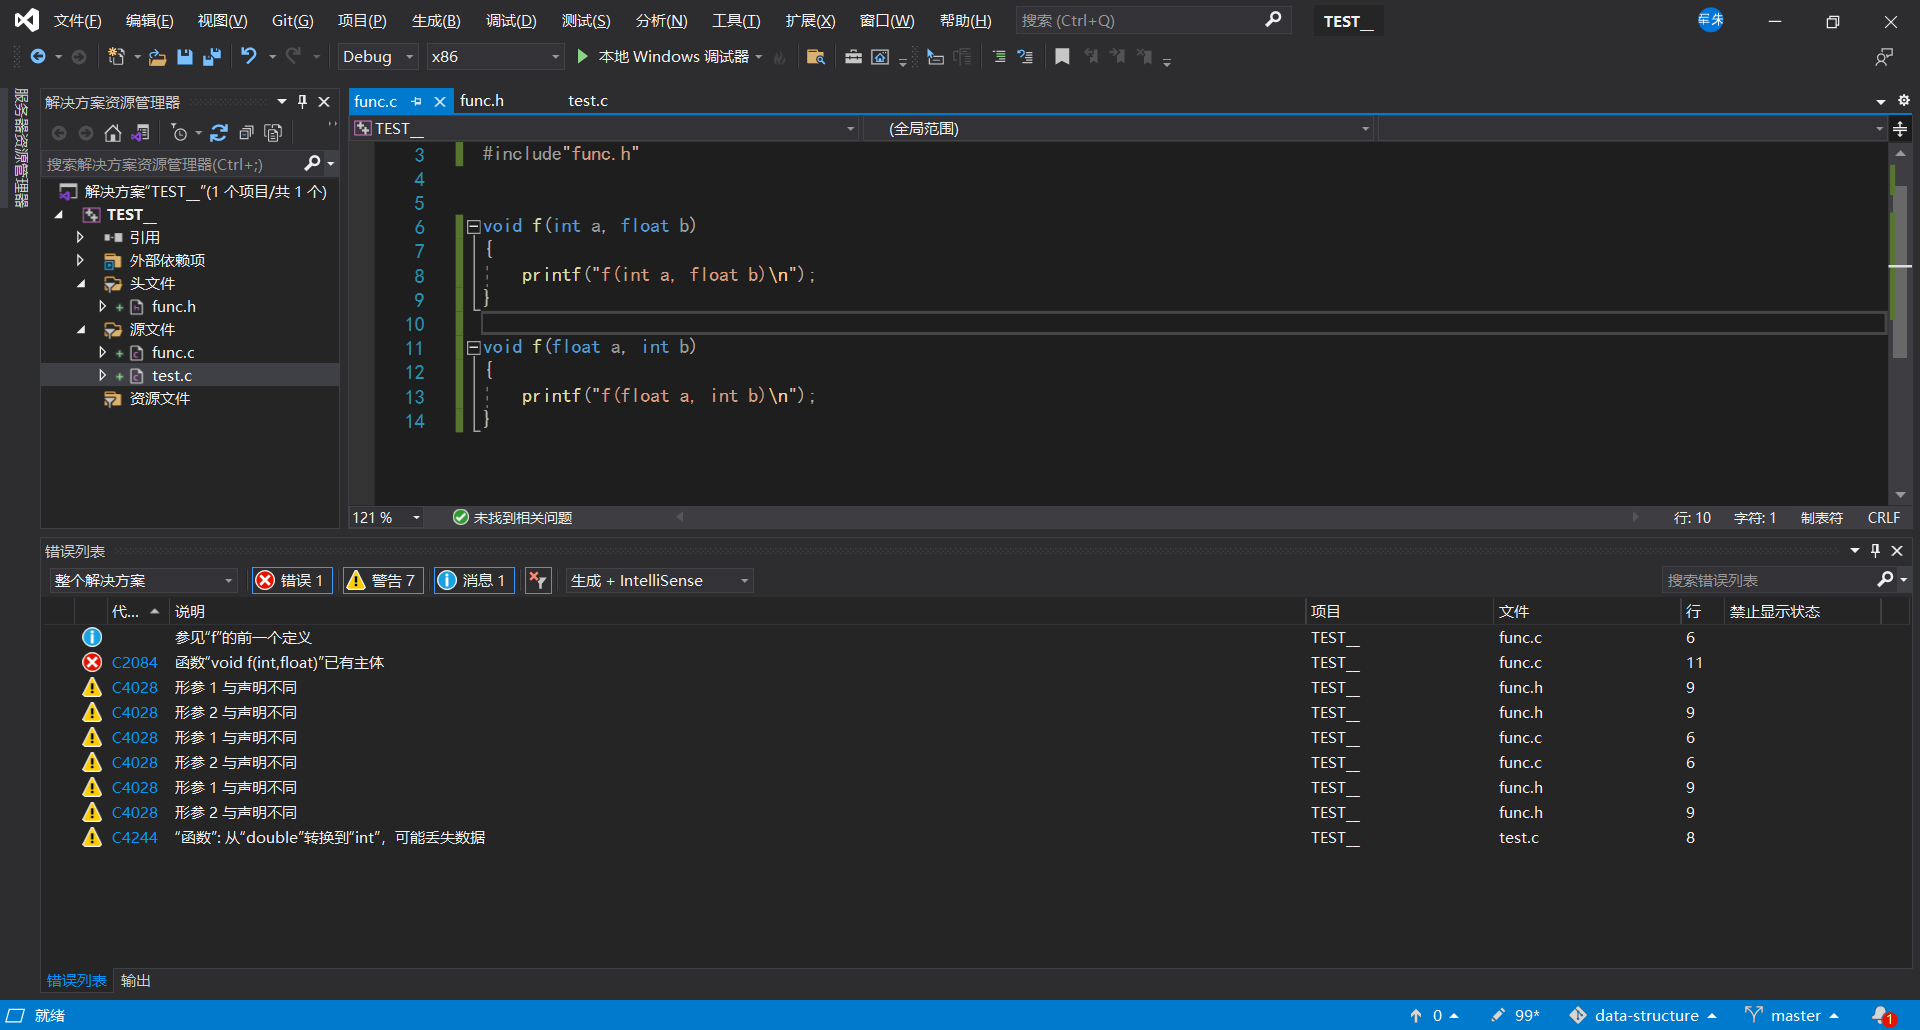The width and height of the screenshot is (1920, 1030).
Task: Open the Debug configuration dropdown
Action: tap(377, 57)
